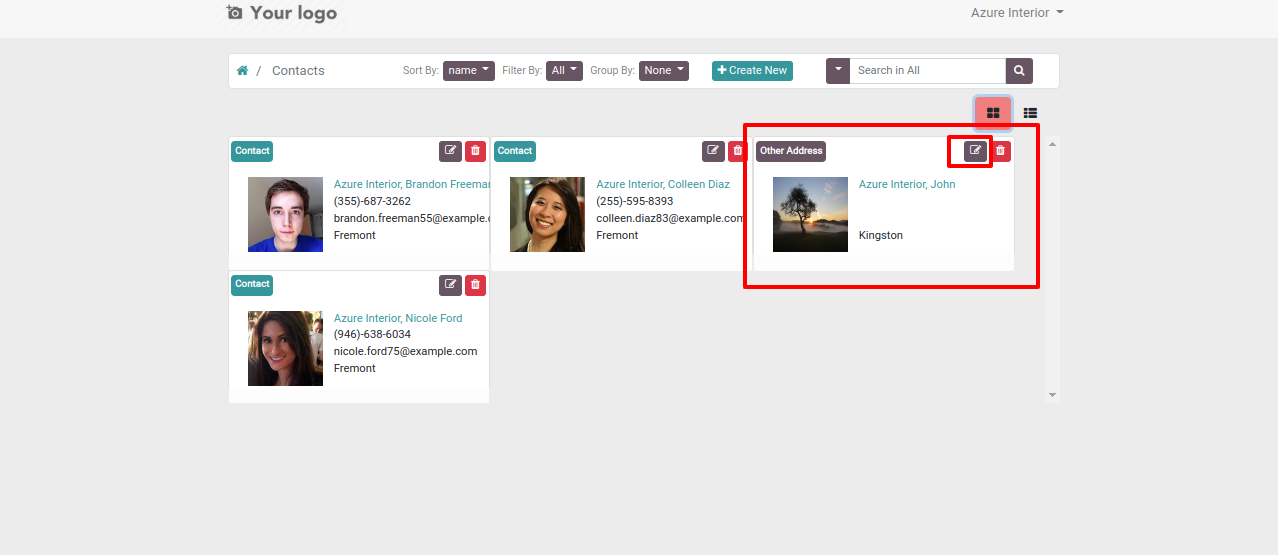
Task: Edit the Nicole Ford contact
Action: coord(450,285)
